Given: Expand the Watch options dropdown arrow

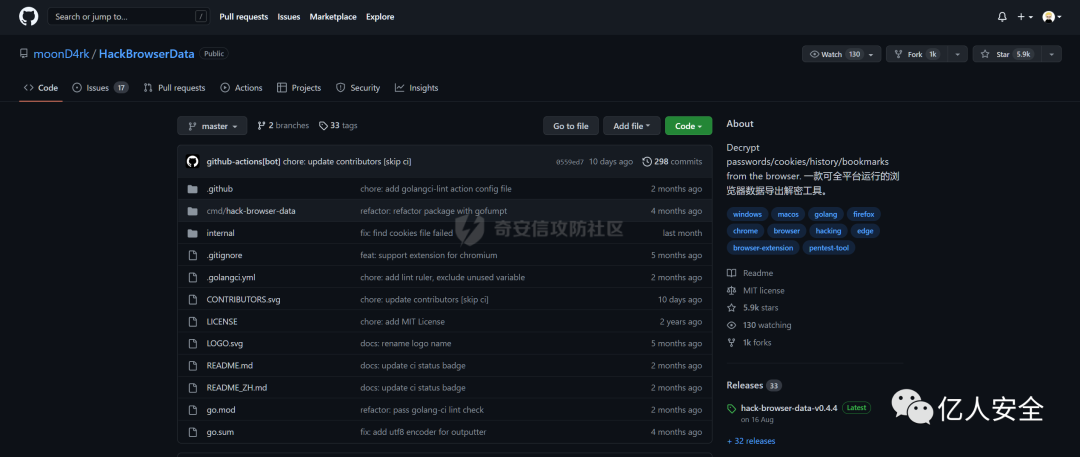Looking at the screenshot, I should coord(872,54).
